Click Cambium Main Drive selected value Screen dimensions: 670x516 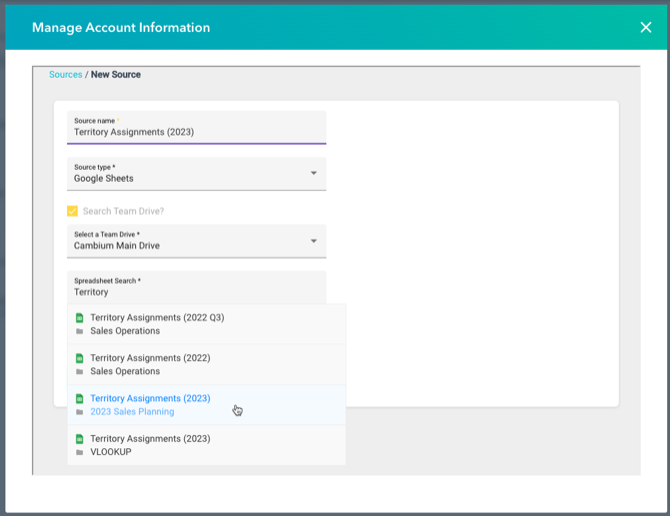coord(117,246)
